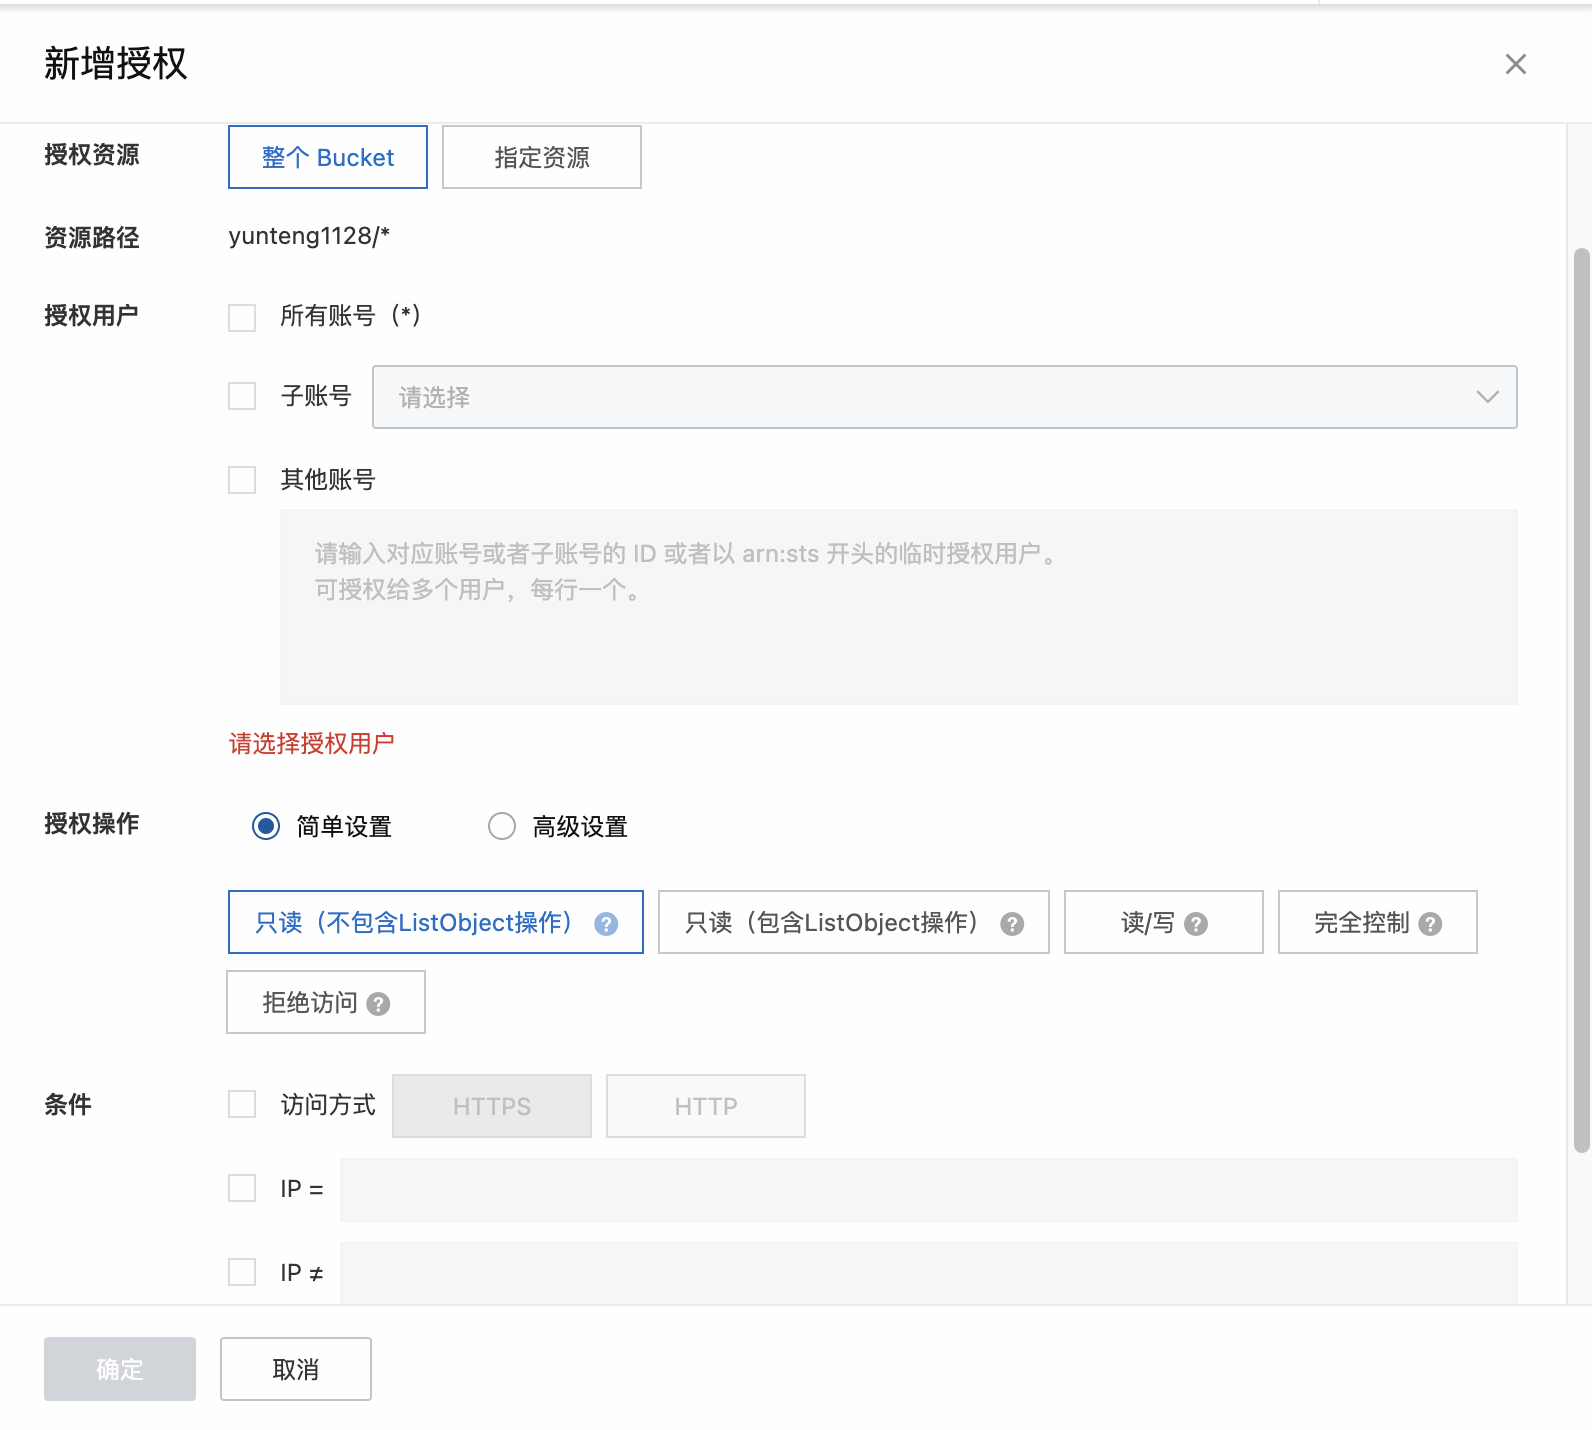Close the 新增授权 dialog with the X icon
Screen dimensions: 1592x1430
pos(1515,64)
